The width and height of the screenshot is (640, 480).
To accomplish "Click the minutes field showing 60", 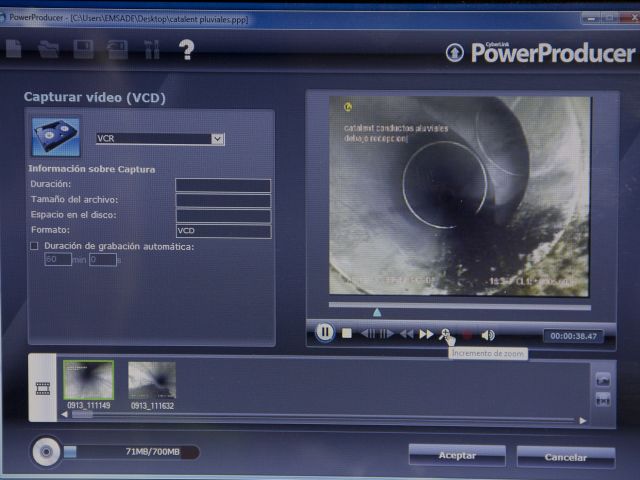I will click(58, 259).
